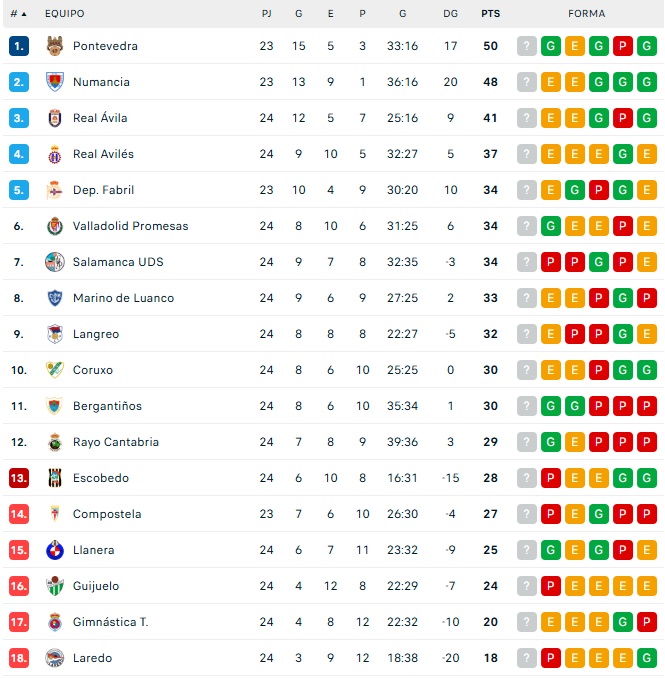Open the Rayo Cantabria team link
The height and width of the screenshot is (678, 665).
[115, 442]
